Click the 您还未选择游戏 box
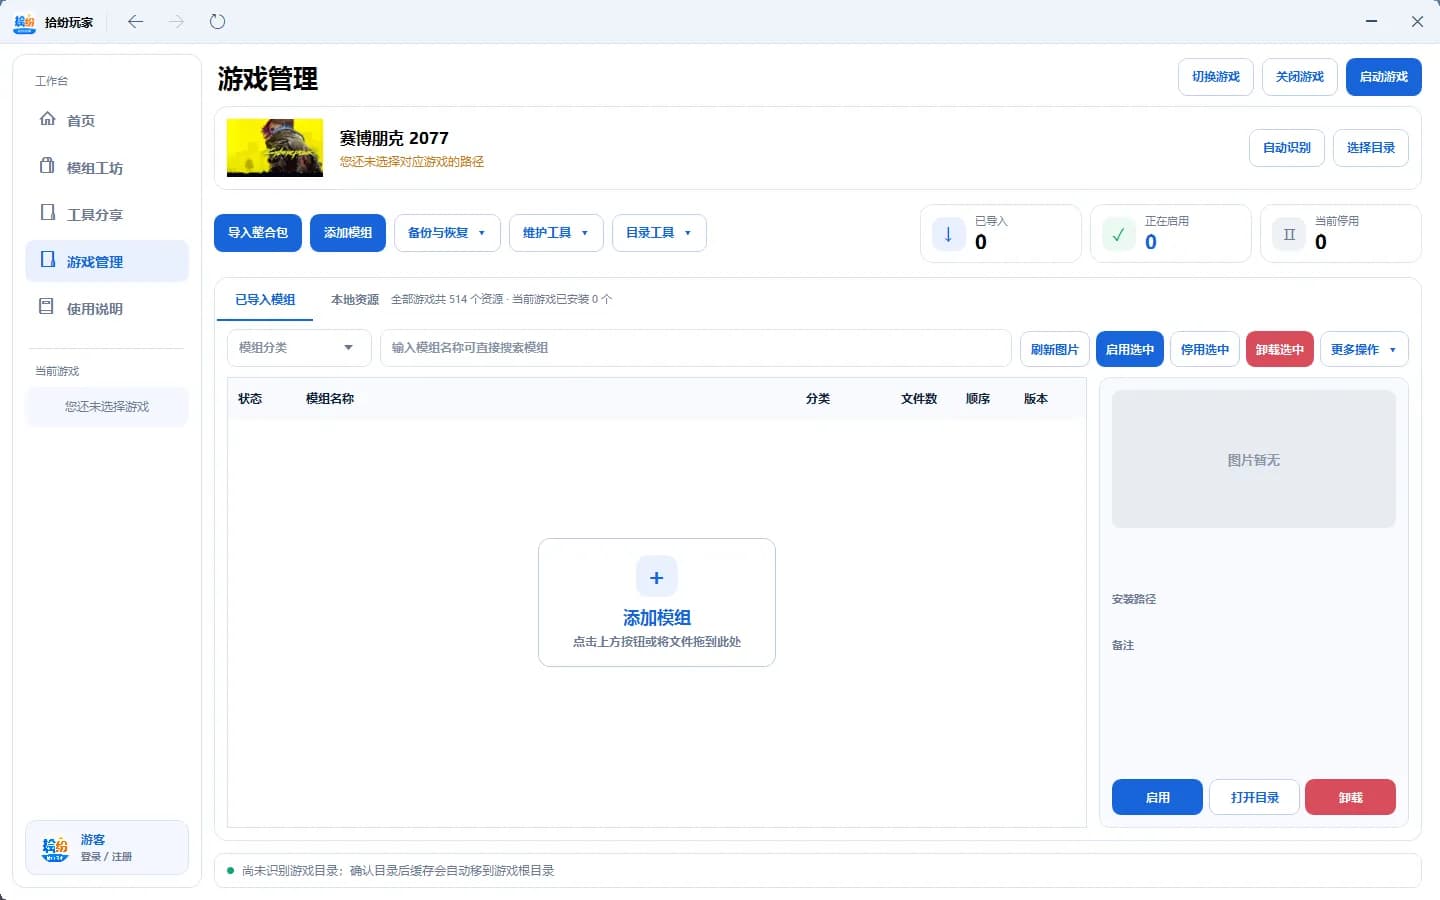The height and width of the screenshot is (900, 1440). 107,407
